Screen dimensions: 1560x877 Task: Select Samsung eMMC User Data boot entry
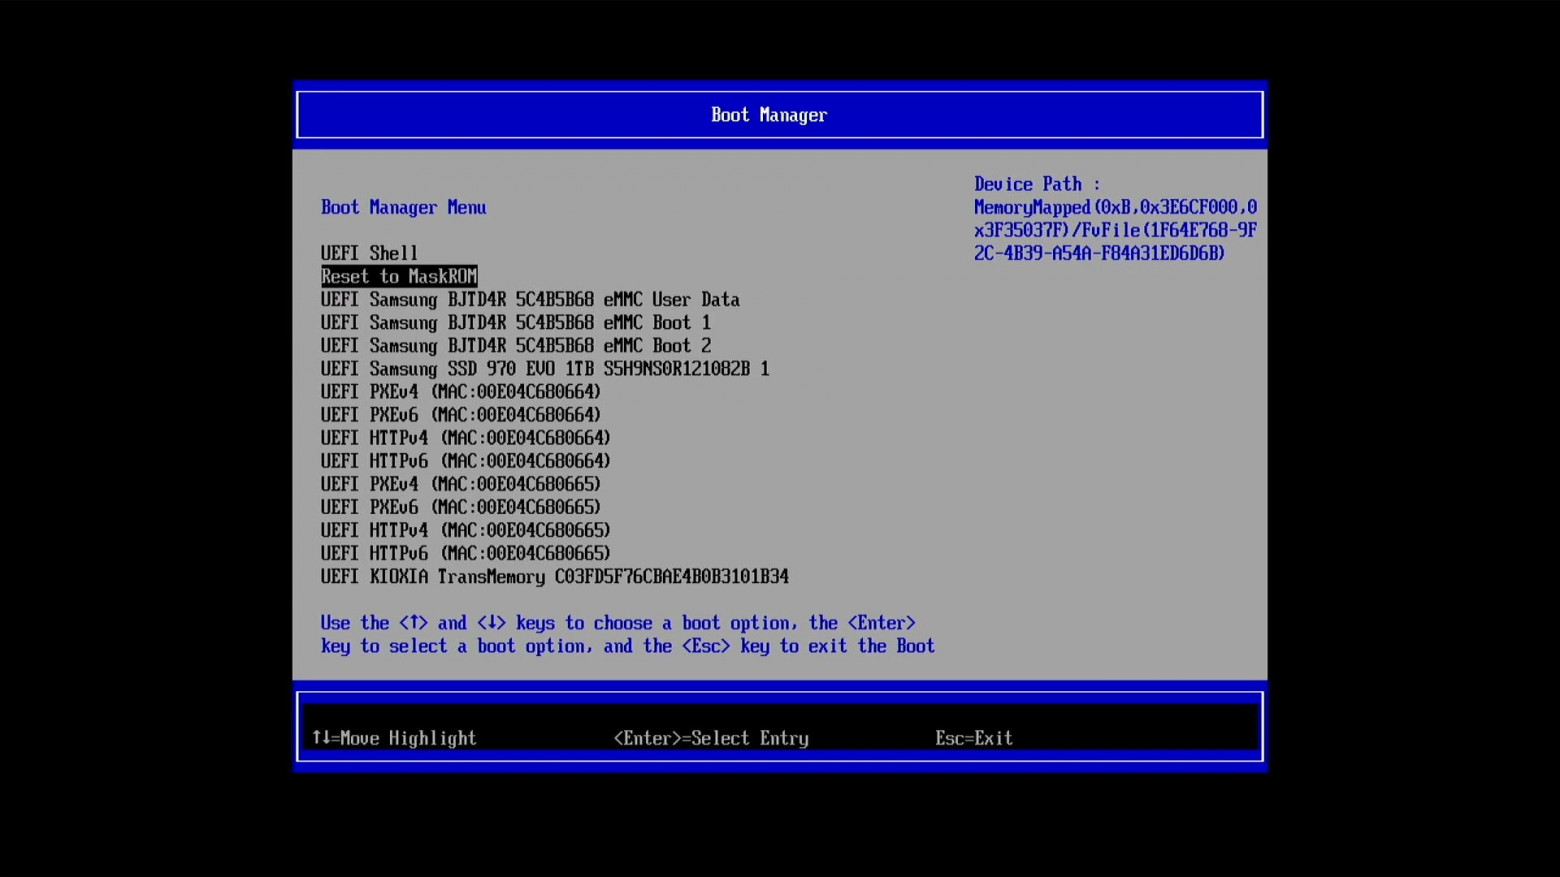(x=530, y=299)
